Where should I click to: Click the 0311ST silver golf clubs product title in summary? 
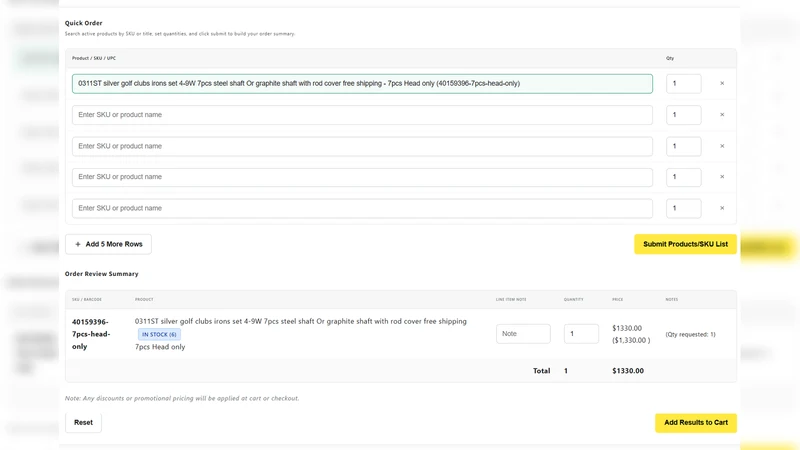(x=301, y=321)
